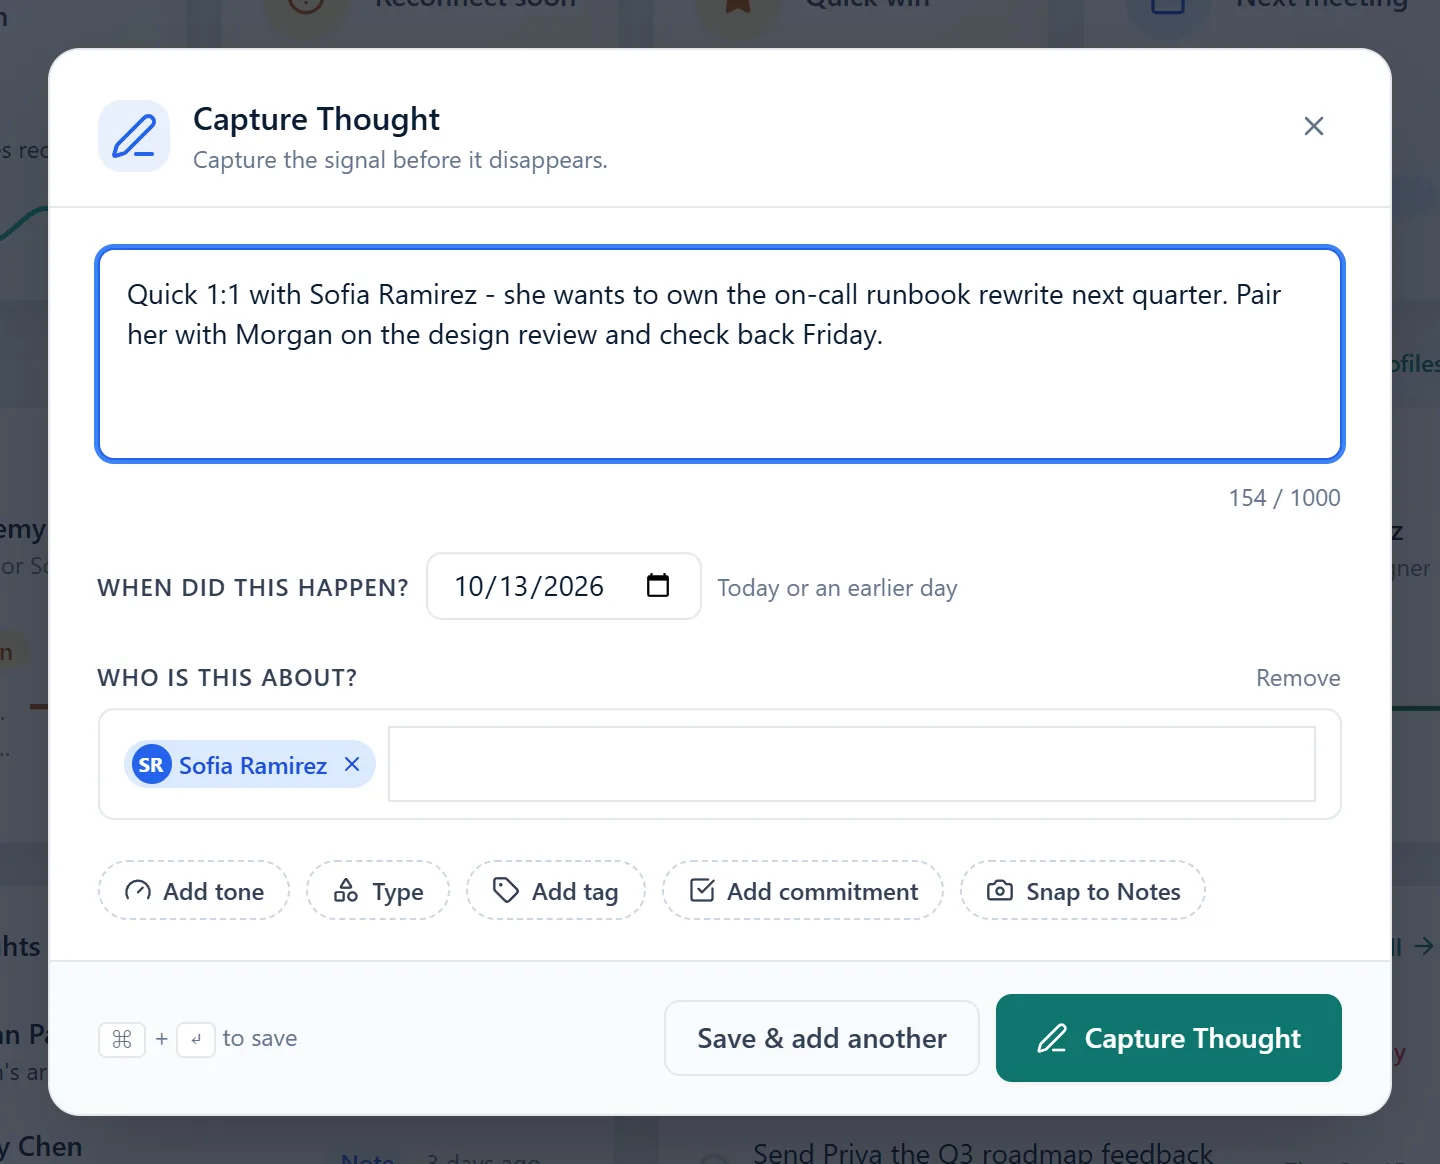Click the tag icon on Add tag
Image resolution: width=1440 pixels, height=1164 pixels.
tap(506, 890)
